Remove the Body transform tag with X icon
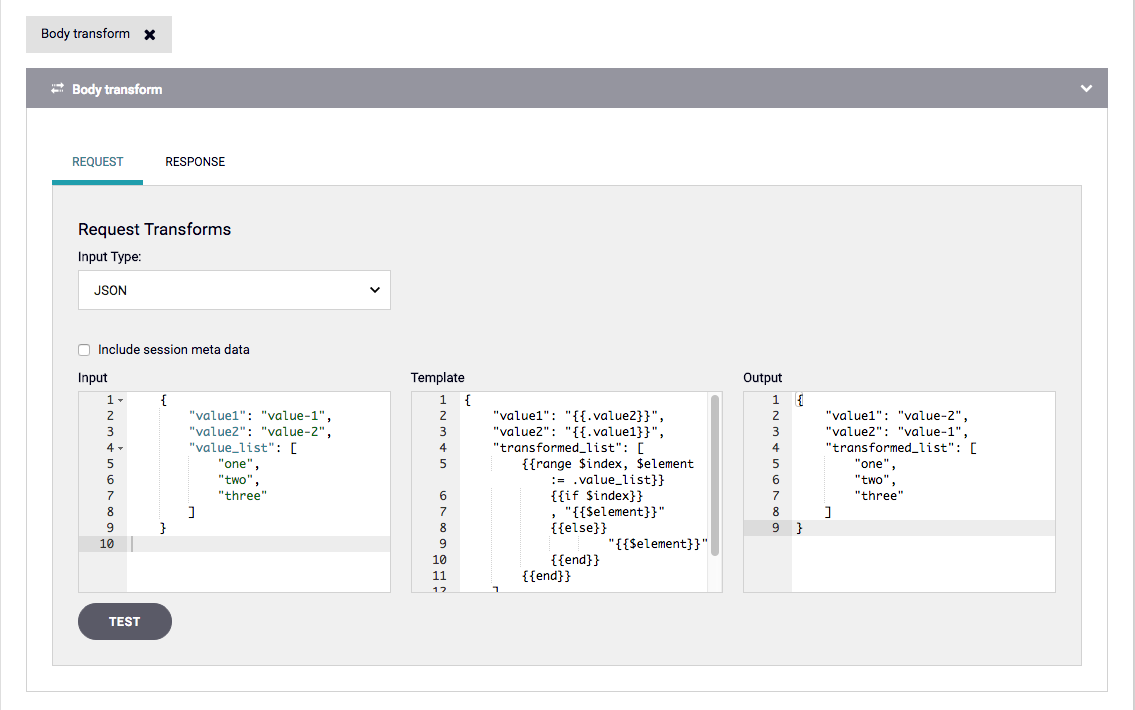This screenshot has height=710, width=1135. point(150,34)
